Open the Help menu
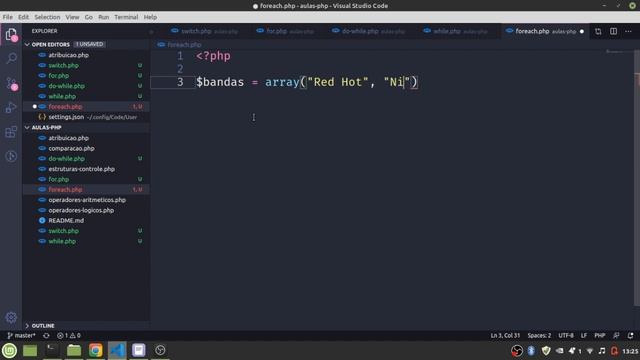 [150, 17]
